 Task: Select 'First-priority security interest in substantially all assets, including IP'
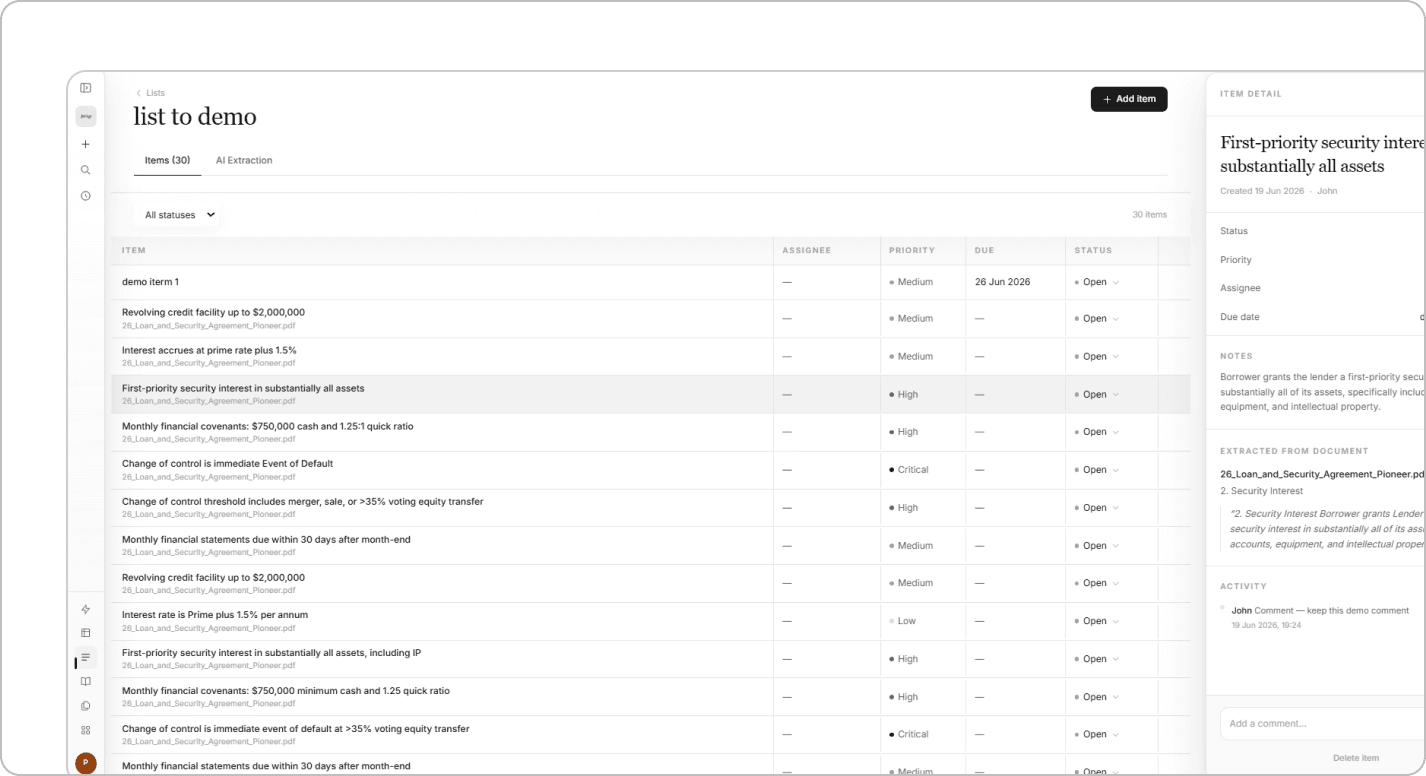tap(271, 653)
